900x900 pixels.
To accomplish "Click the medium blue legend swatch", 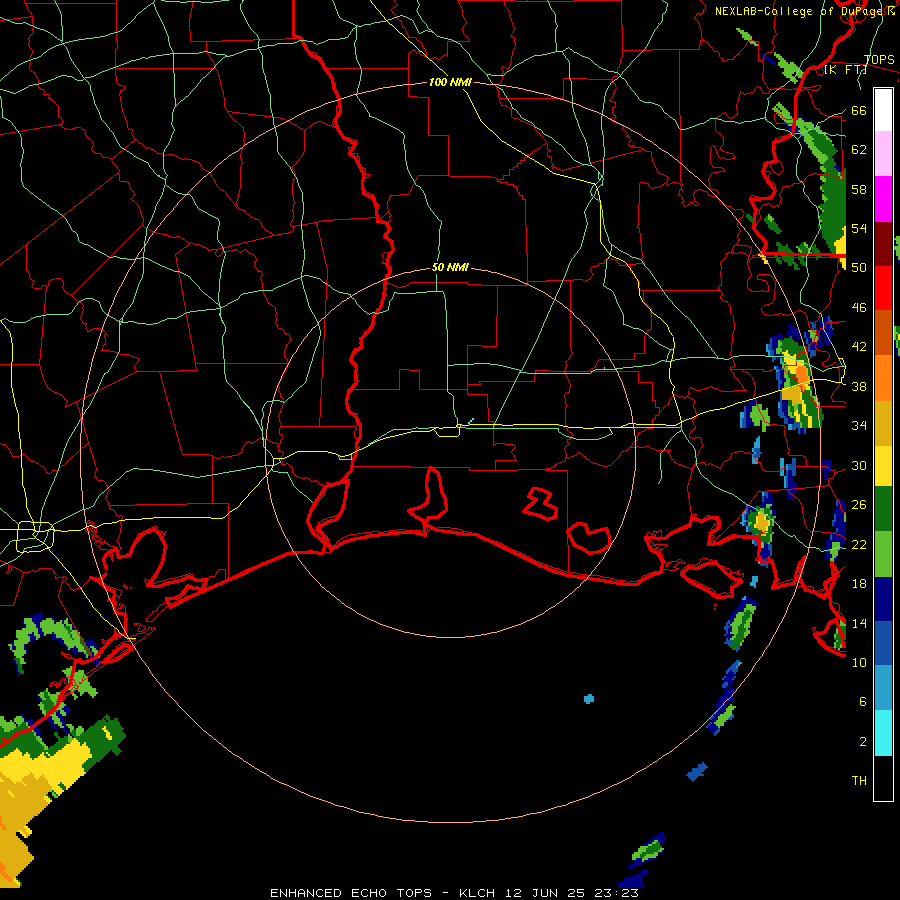I will coord(883,643).
